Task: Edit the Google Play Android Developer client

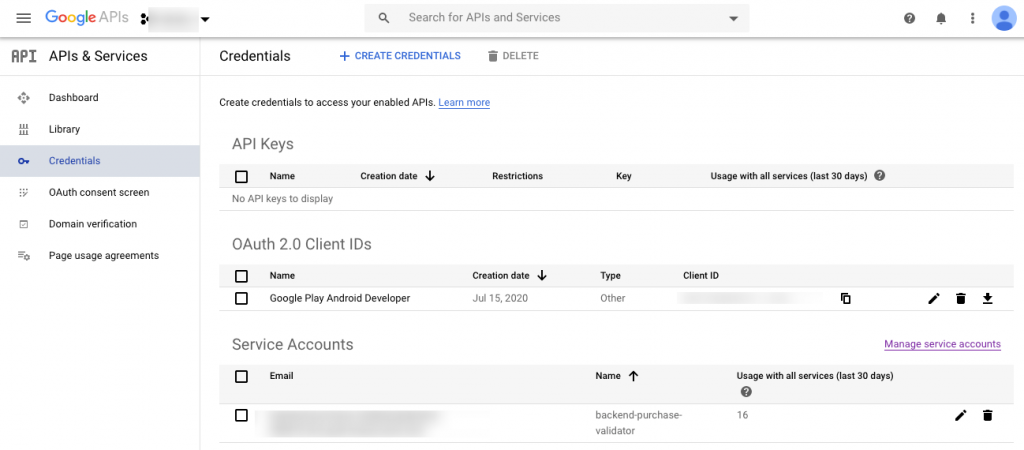Action: pyautogui.click(x=934, y=298)
